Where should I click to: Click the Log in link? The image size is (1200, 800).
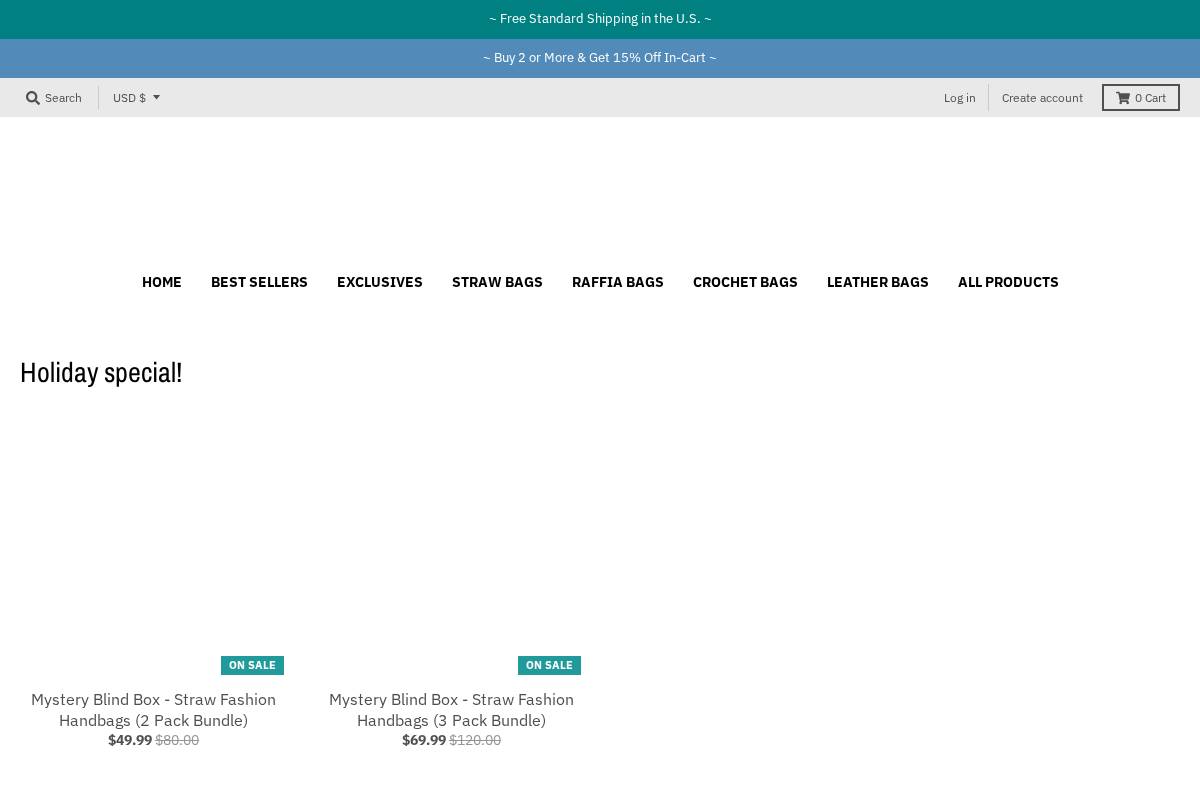click(x=959, y=97)
